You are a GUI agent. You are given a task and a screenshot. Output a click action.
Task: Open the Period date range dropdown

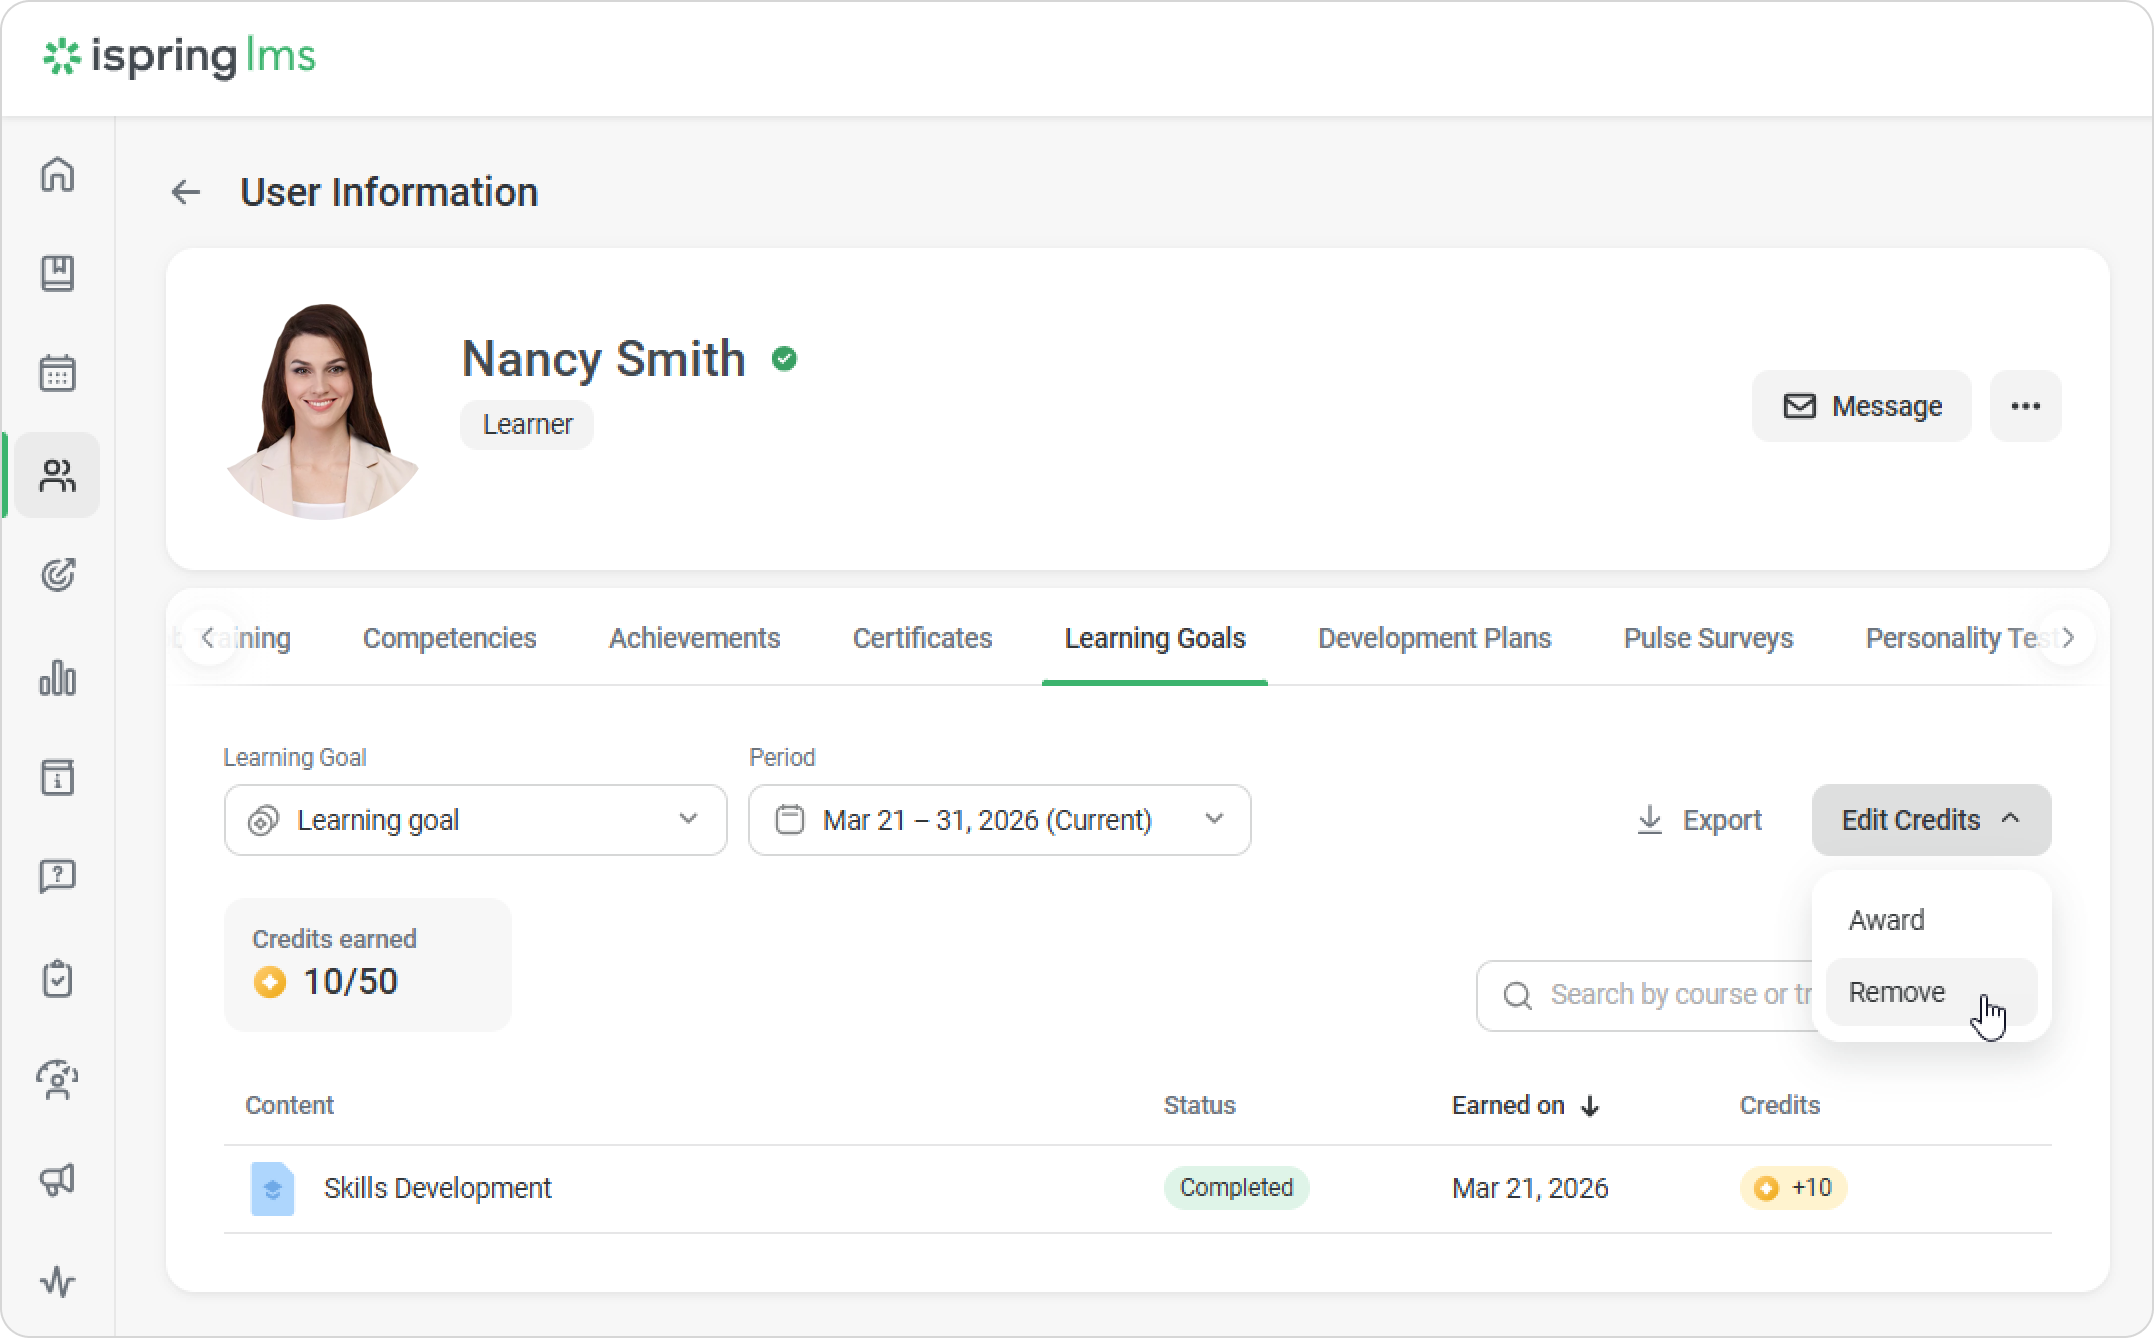[999, 820]
